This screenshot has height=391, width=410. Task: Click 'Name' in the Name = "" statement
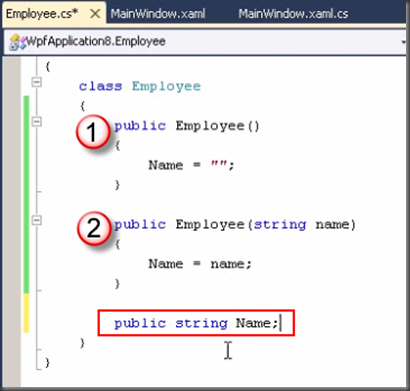(x=166, y=165)
